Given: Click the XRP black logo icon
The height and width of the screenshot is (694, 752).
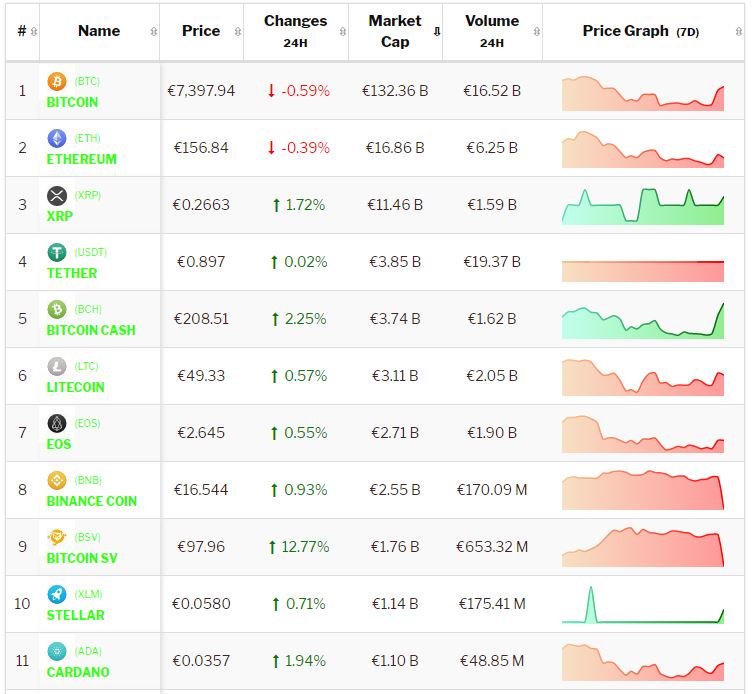Looking at the screenshot, I should tap(57, 195).
